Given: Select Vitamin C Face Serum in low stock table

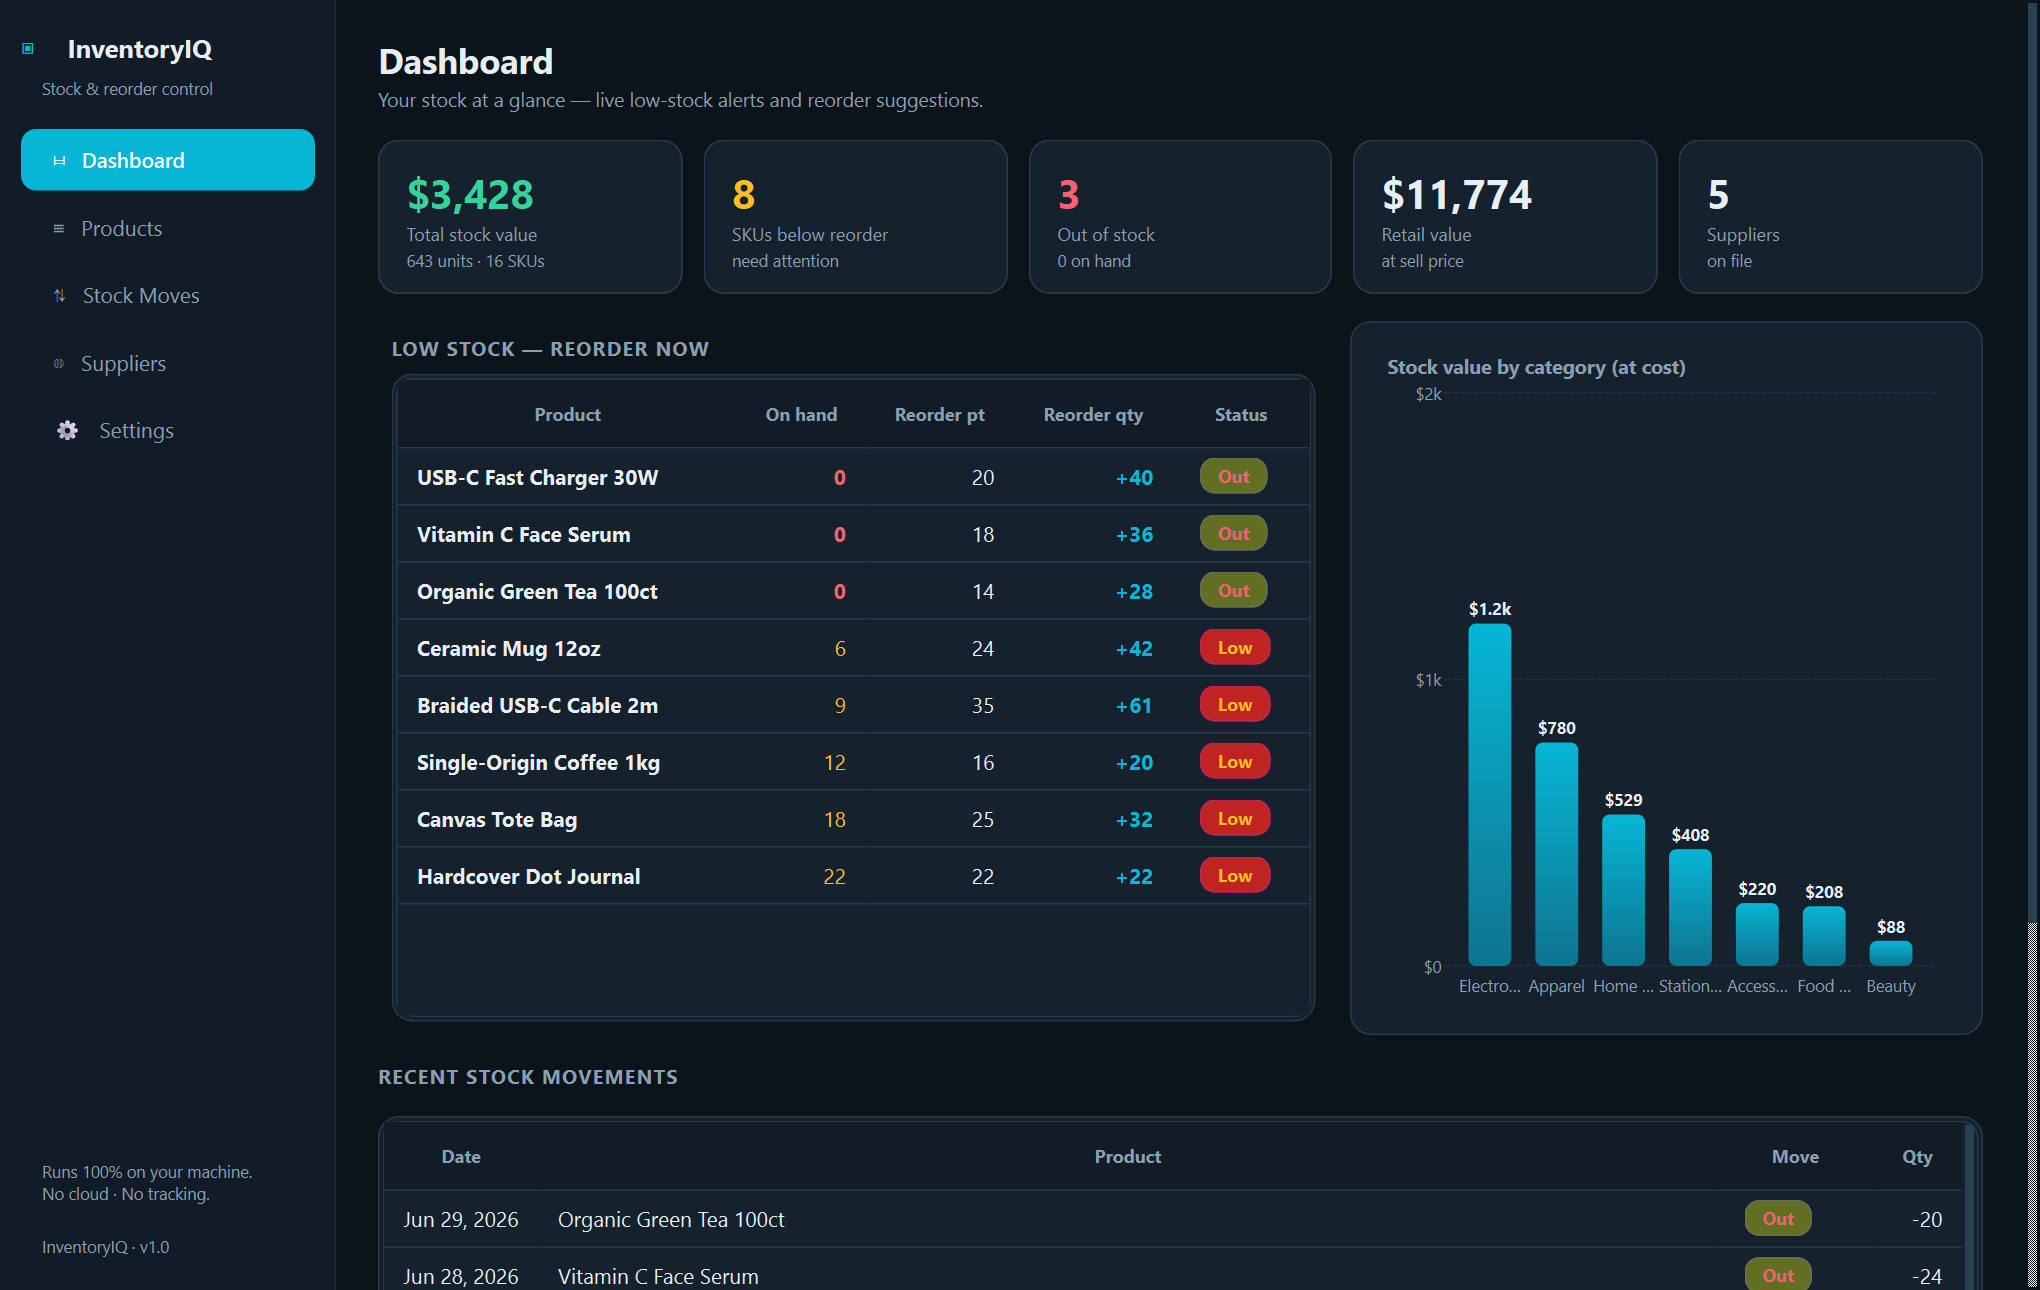Looking at the screenshot, I should [523, 535].
